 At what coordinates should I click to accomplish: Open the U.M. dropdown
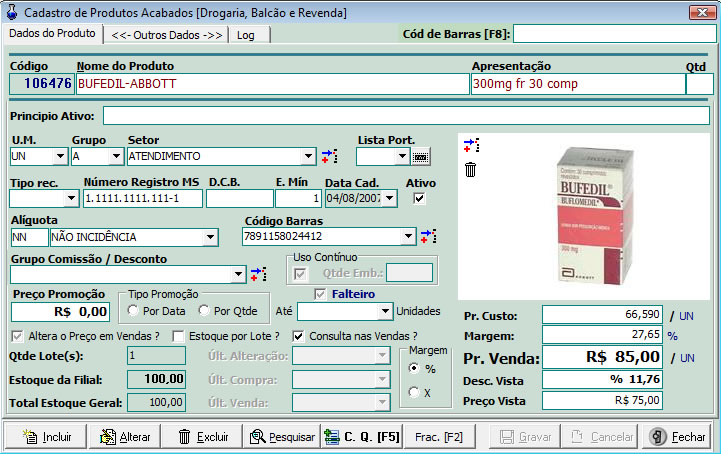click(x=60, y=156)
